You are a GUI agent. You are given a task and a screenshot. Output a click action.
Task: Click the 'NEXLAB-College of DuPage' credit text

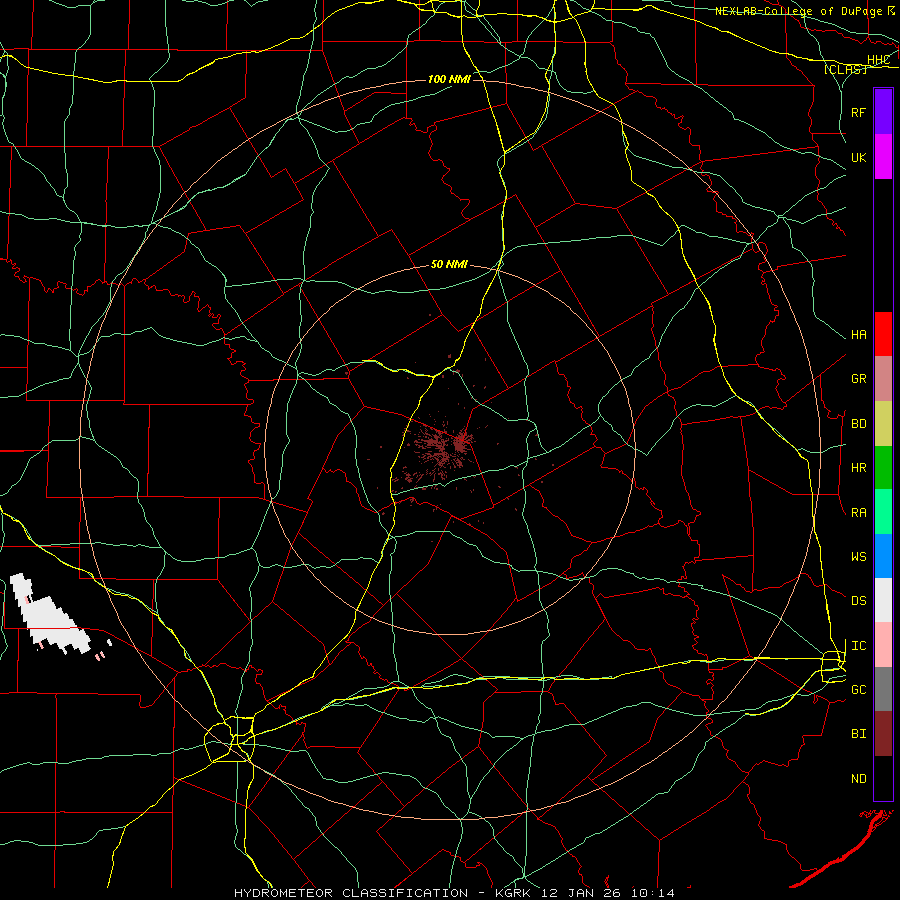pos(799,11)
